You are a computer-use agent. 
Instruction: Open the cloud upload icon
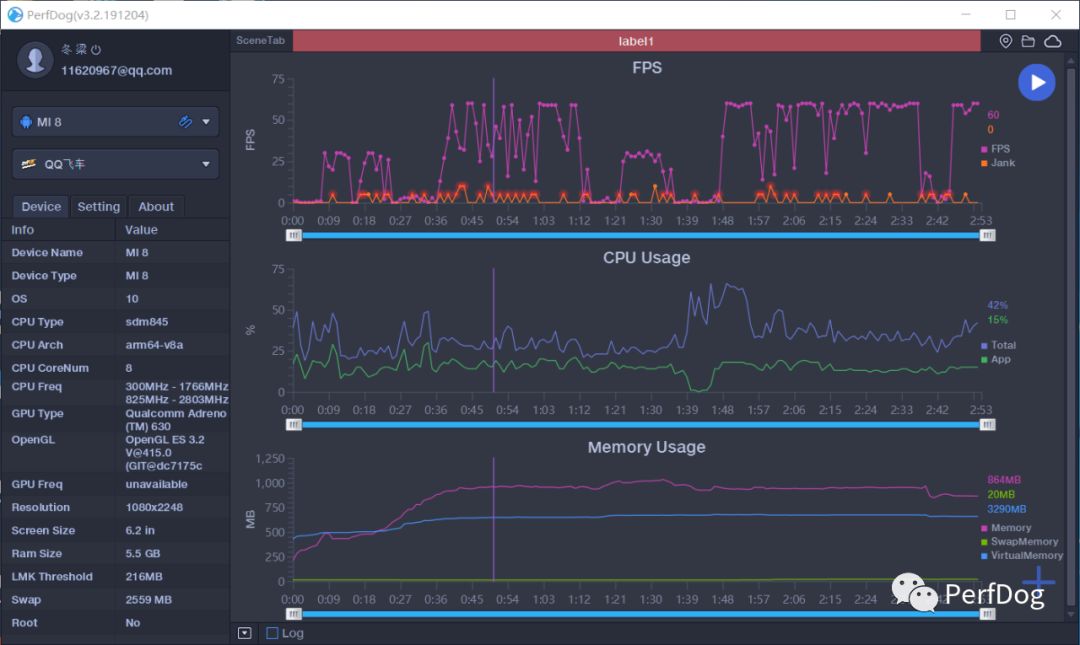1052,41
